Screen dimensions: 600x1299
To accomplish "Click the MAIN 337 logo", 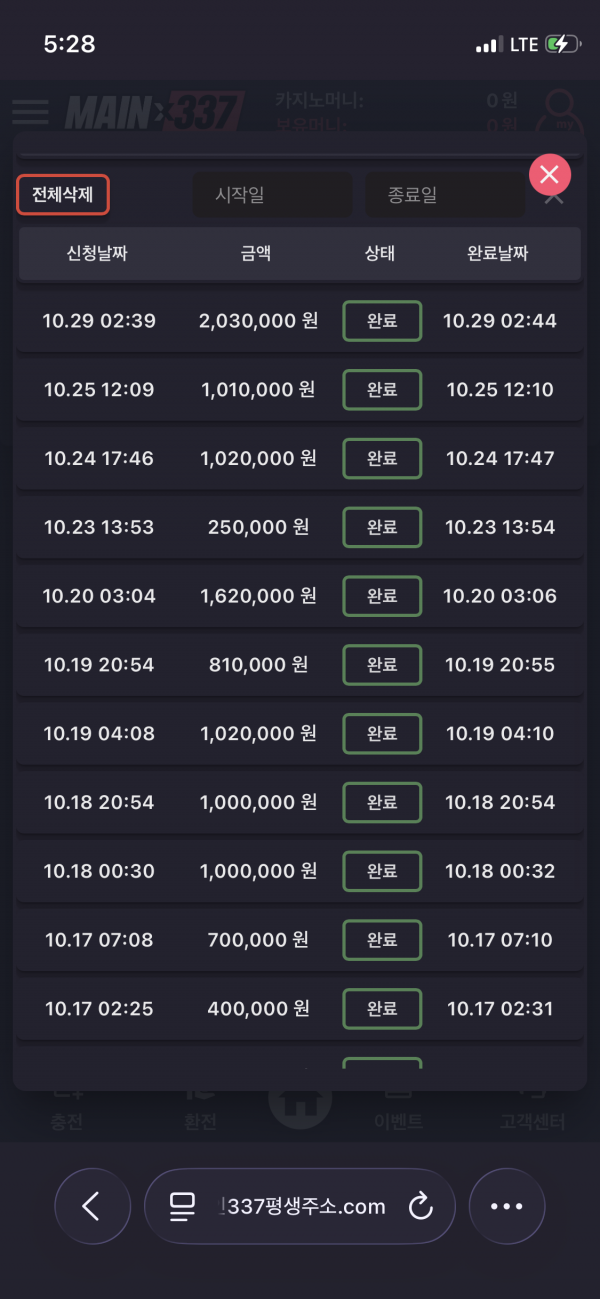I will point(155,111).
